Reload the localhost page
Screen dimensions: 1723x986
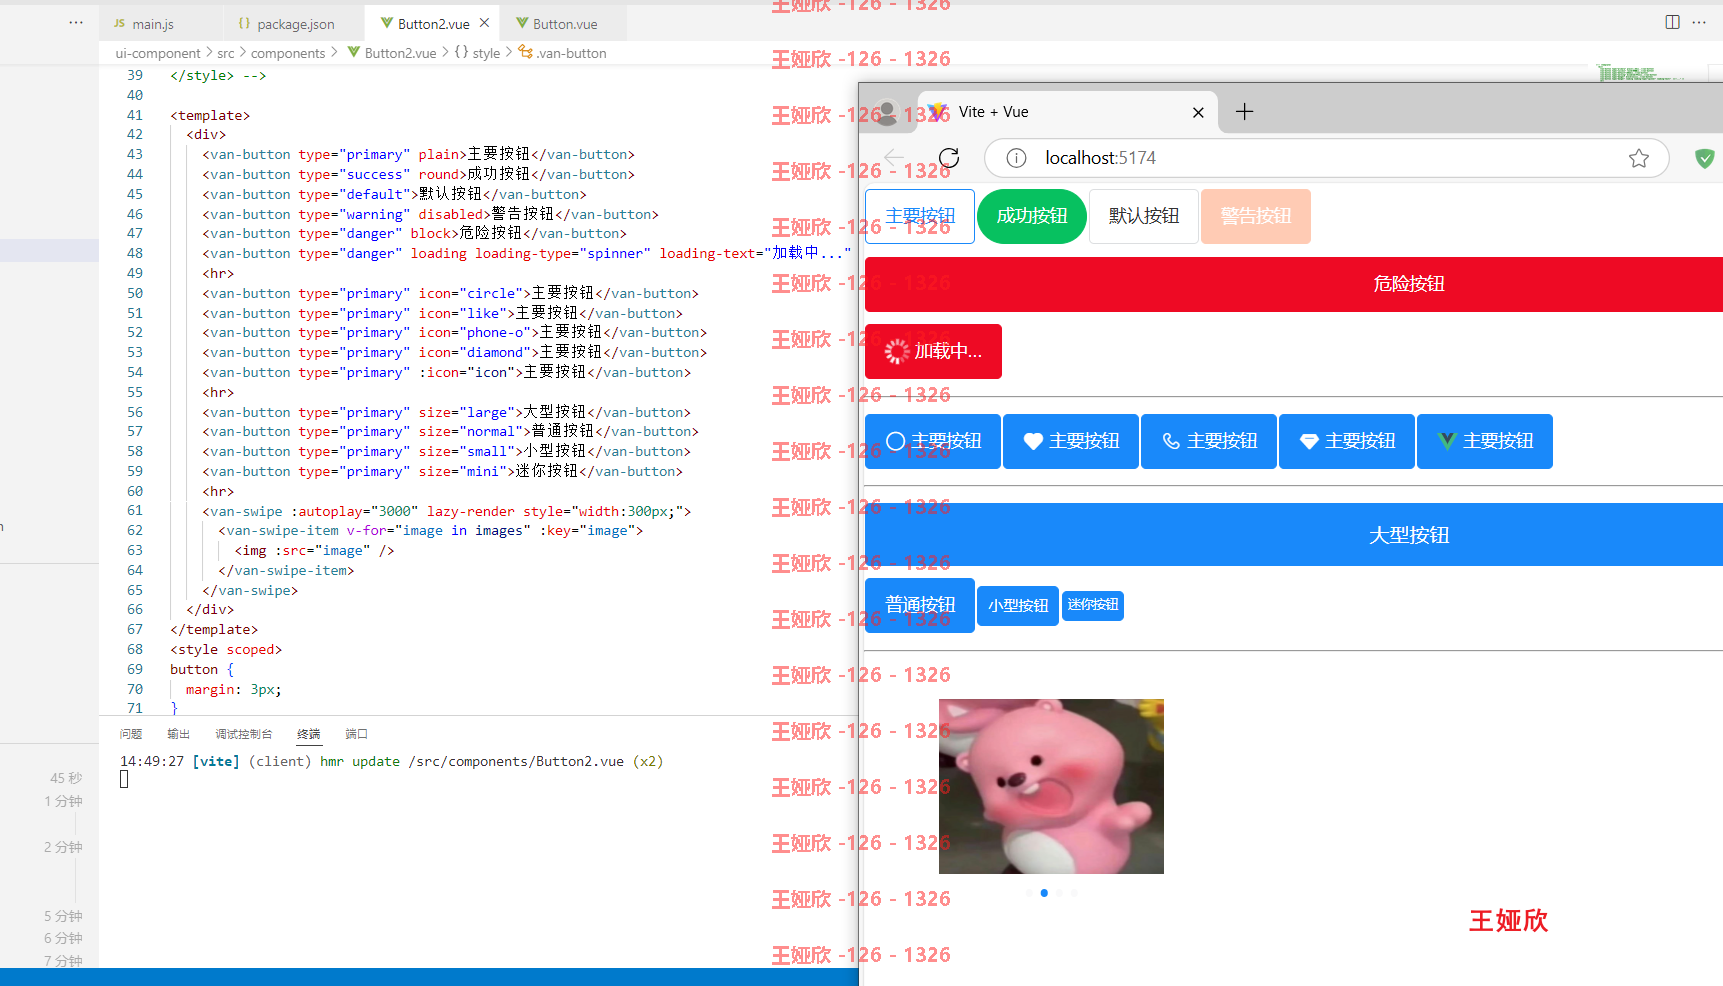pyautogui.click(x=949, y=158)
